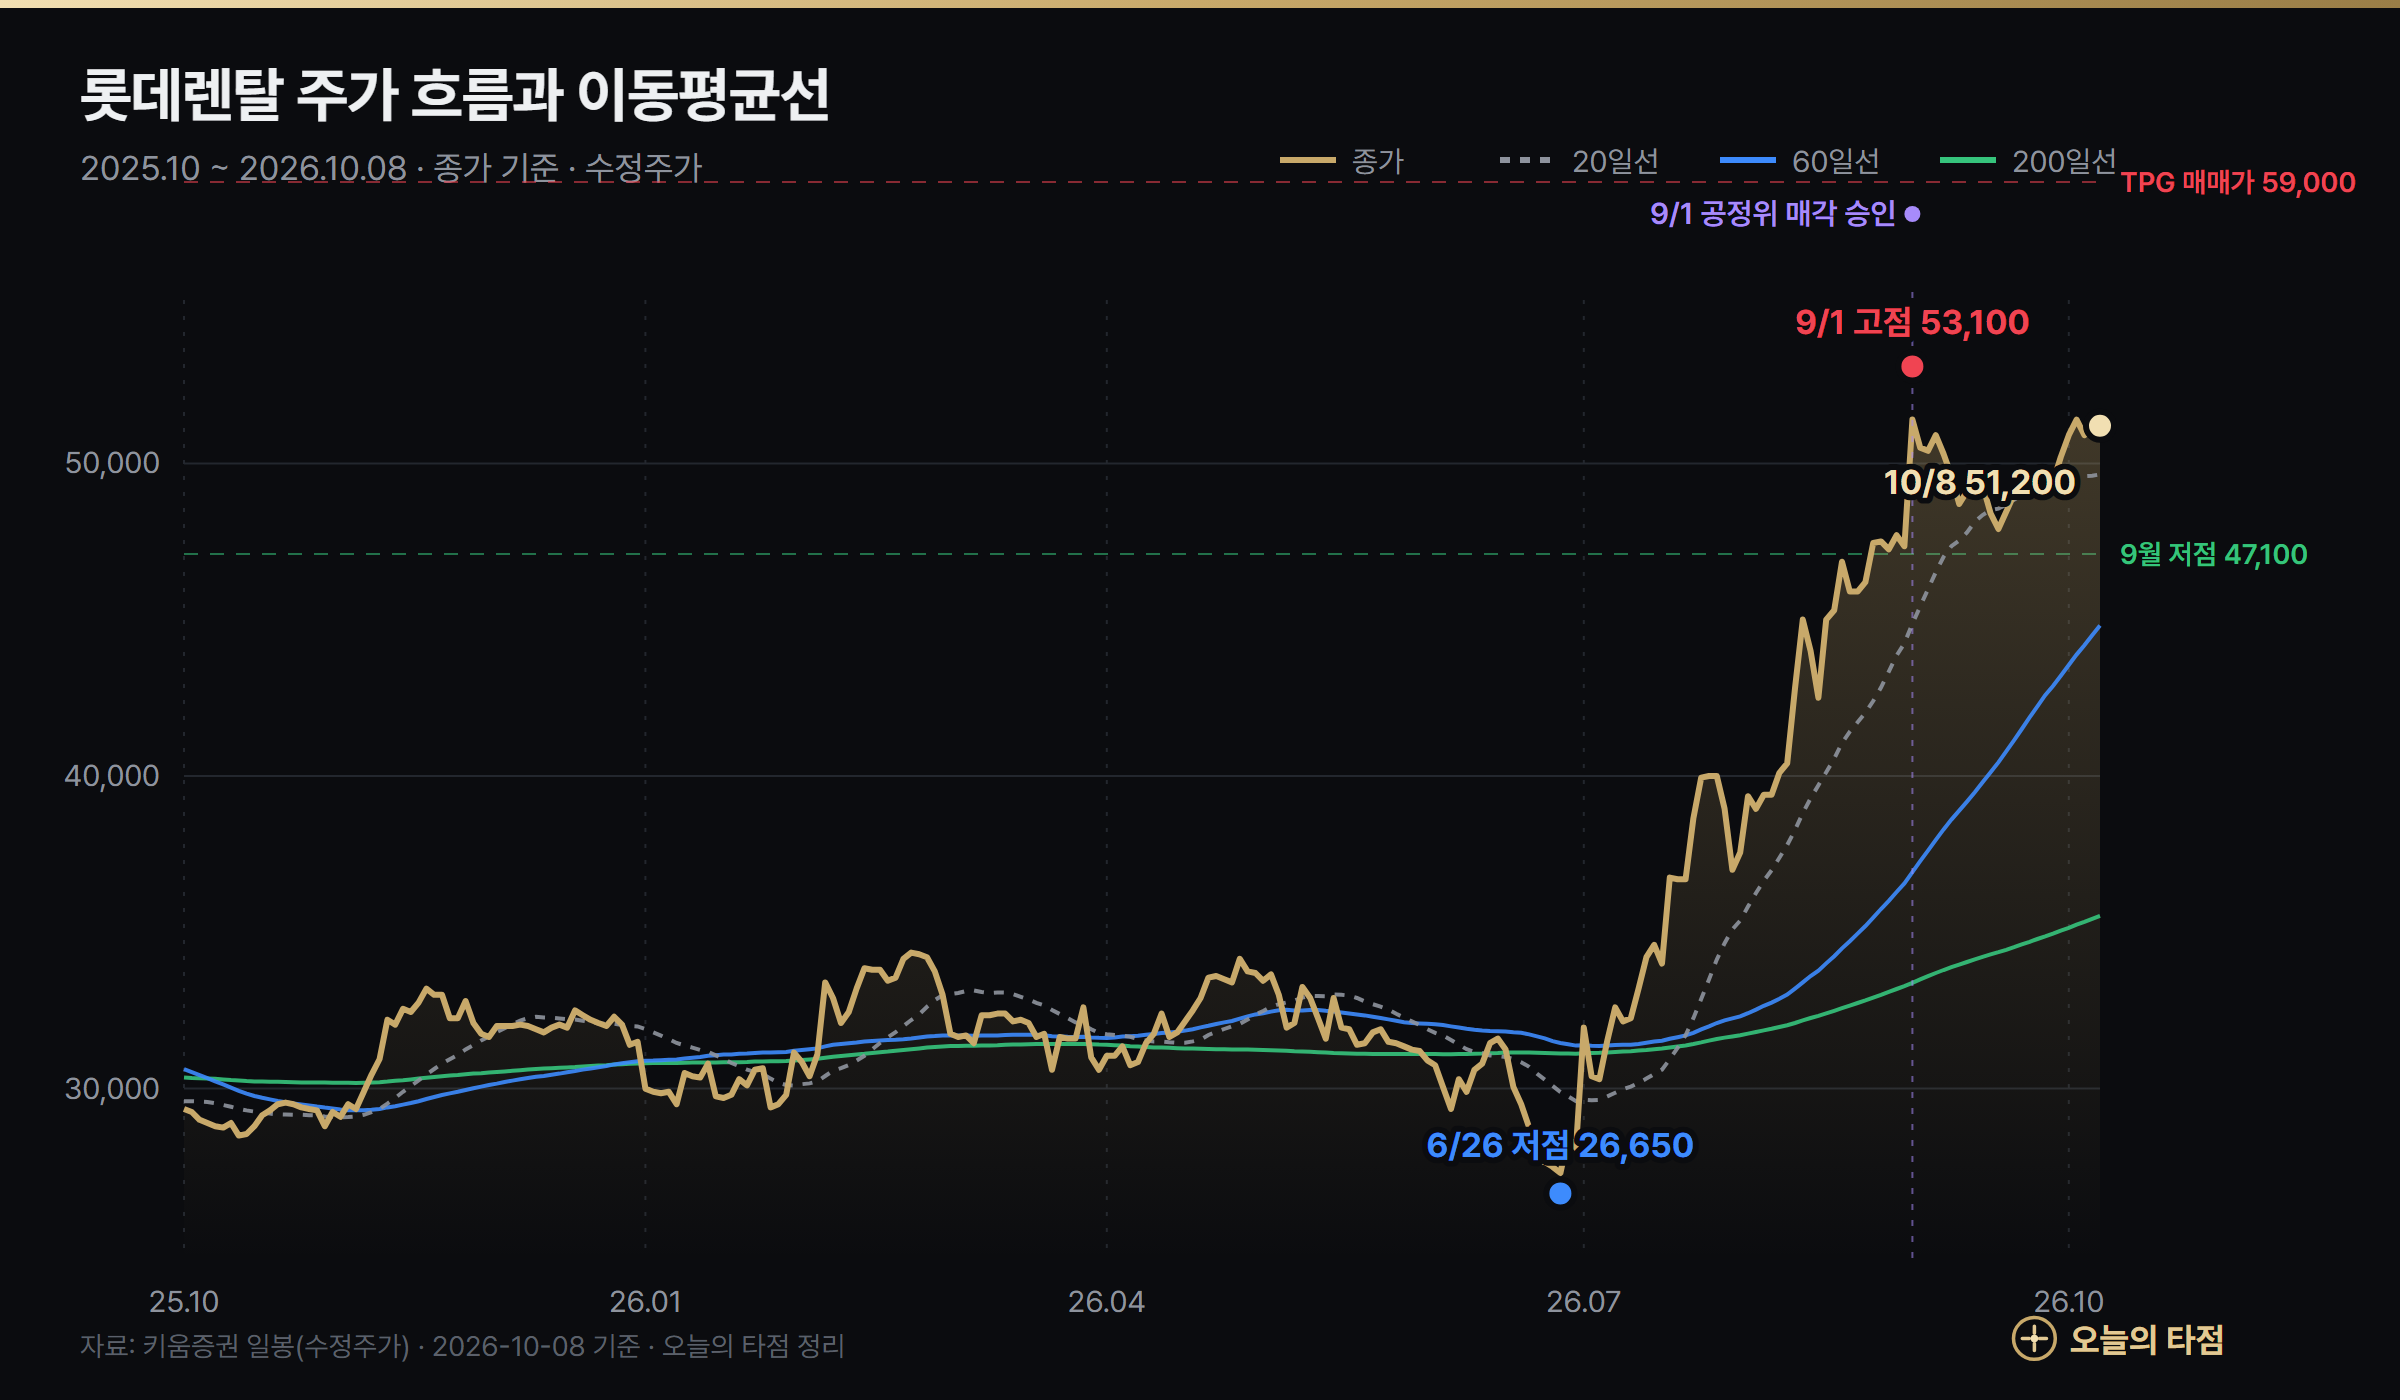Viewport: 2400px width, 1400px height.
Task: Click the 종가 legend entry
Action: [1342, 161]
